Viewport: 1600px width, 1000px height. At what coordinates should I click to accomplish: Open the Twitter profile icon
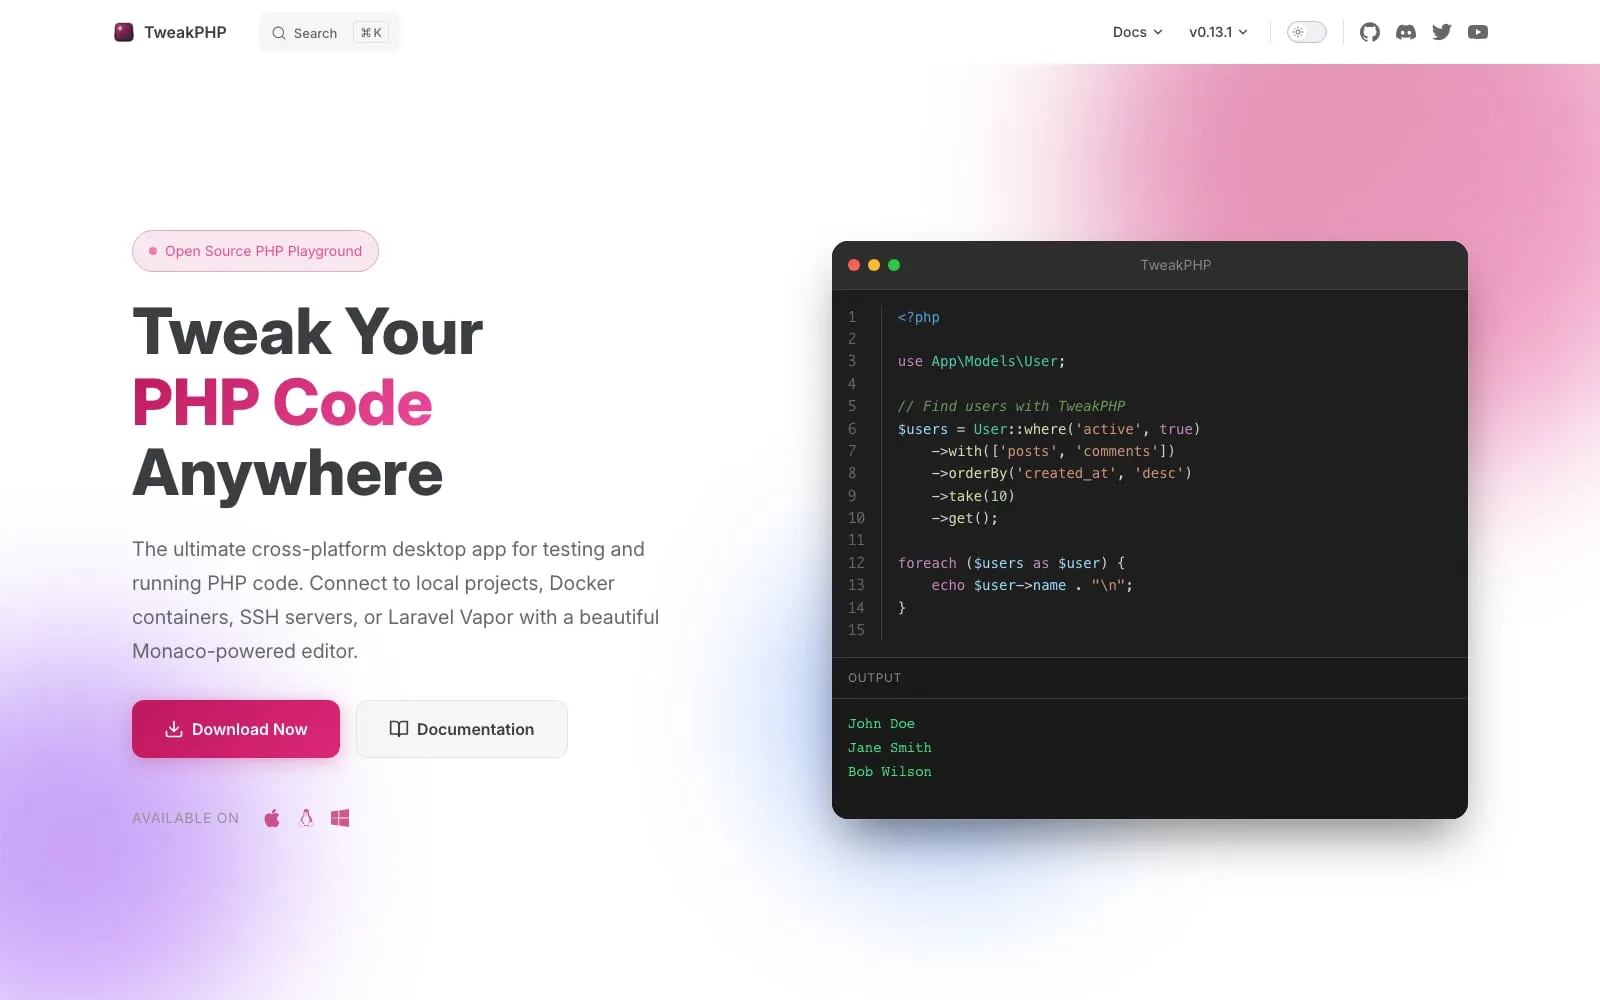1442,32
